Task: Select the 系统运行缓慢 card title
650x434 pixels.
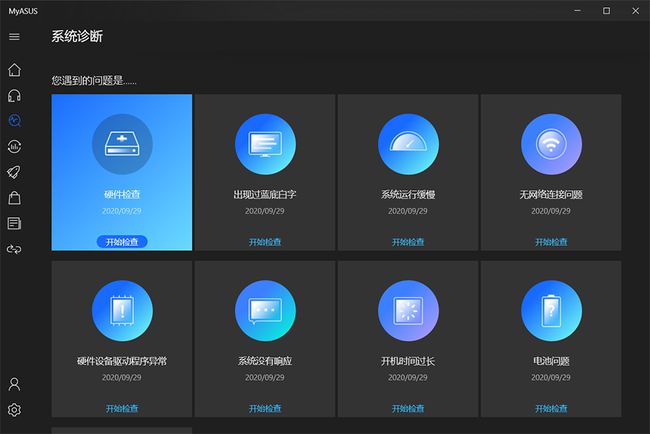Action: 408,194
